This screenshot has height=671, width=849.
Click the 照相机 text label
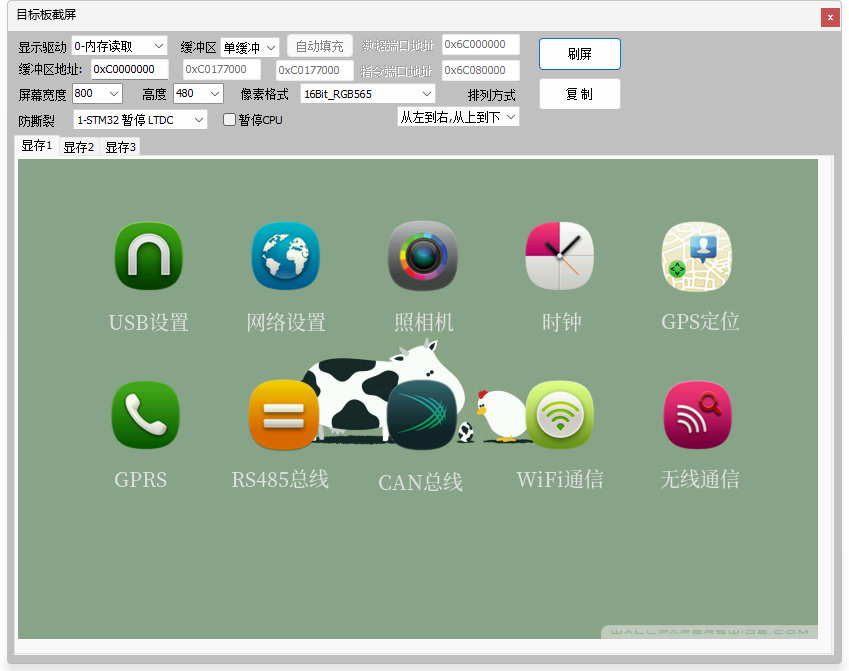click(x=423, y=322)
